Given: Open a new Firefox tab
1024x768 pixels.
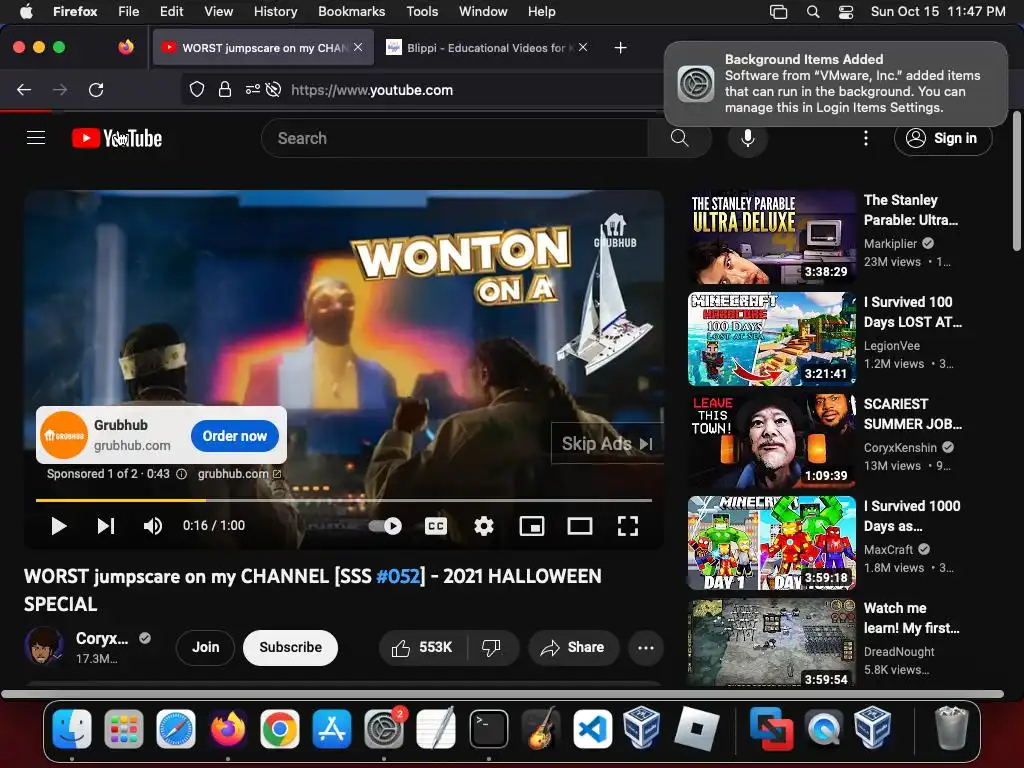Looking at the screenshot, I should 620,48.
